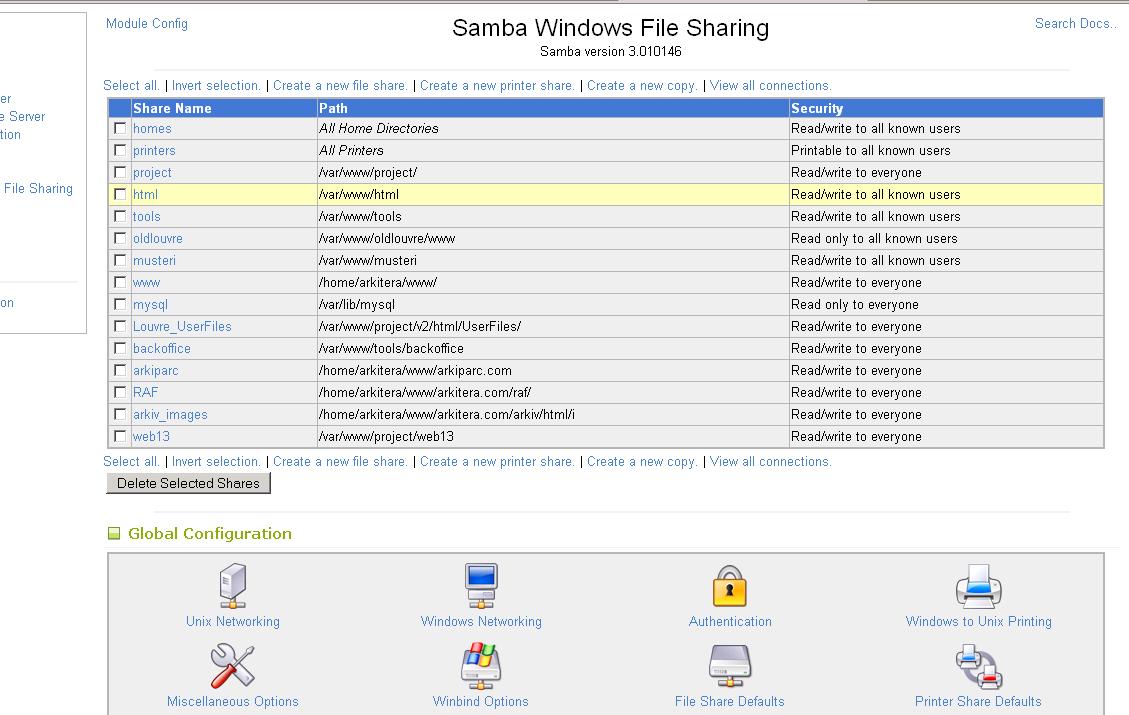Click the Authentication text label
The width and height of the screenshot is (1129, 715).
click(730, 621)
